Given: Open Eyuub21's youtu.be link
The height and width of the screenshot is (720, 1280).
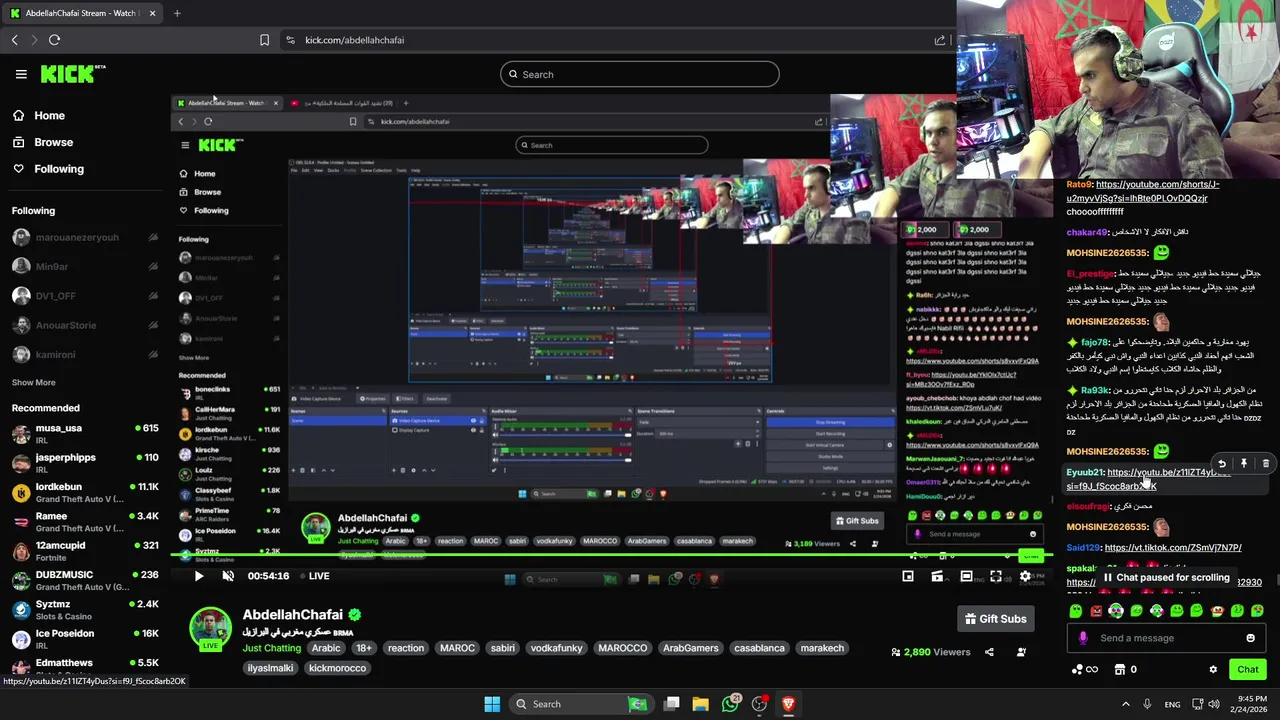Looking at the screenshot, I should [x=1149, y=479].
